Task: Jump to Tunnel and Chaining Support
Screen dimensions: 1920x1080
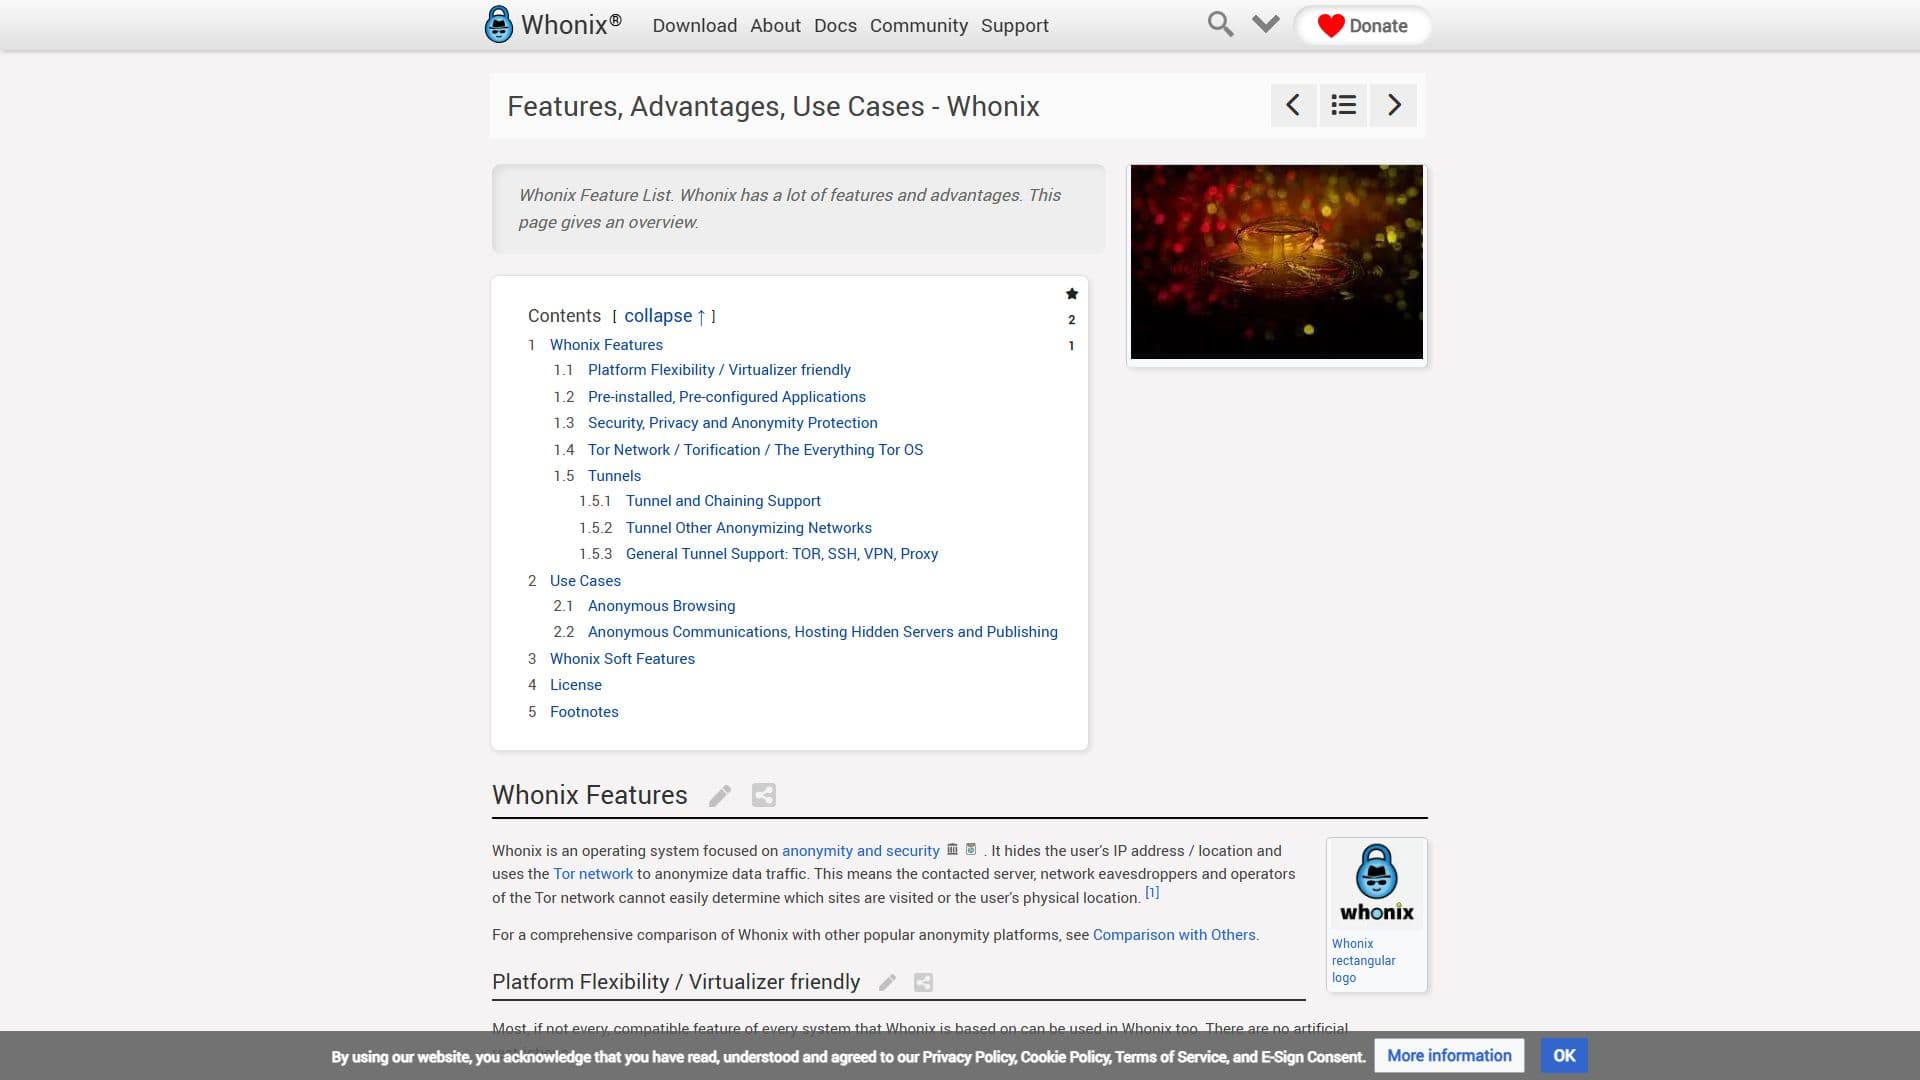Action: point(723,501)
